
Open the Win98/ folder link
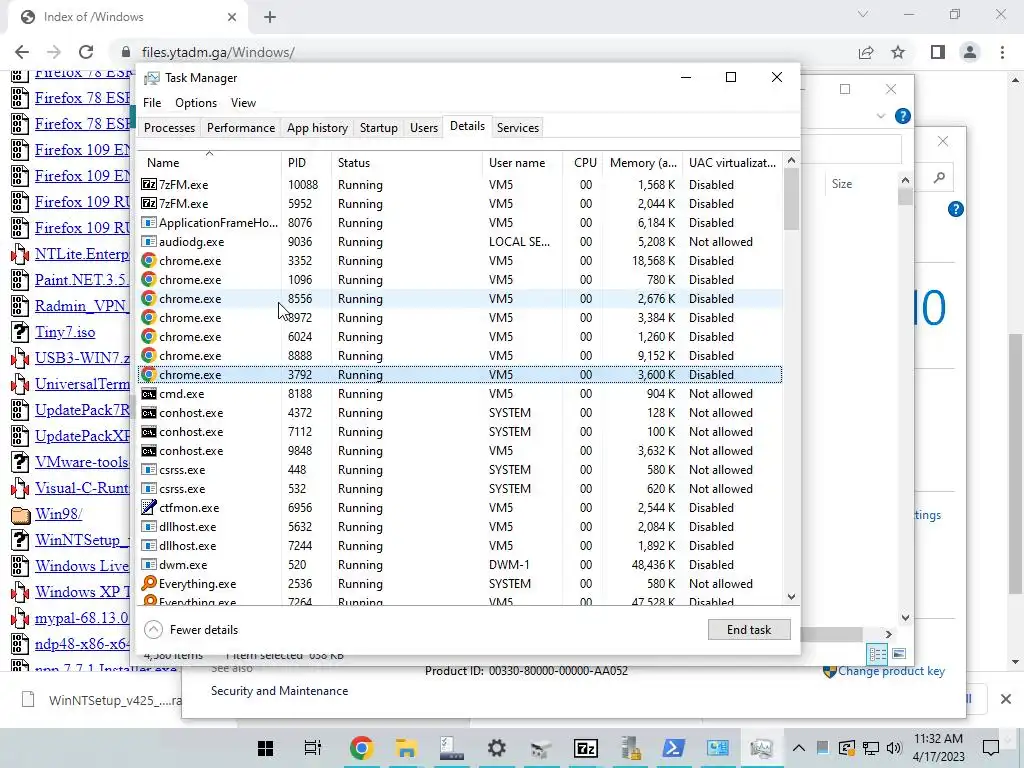click(59, 514)
